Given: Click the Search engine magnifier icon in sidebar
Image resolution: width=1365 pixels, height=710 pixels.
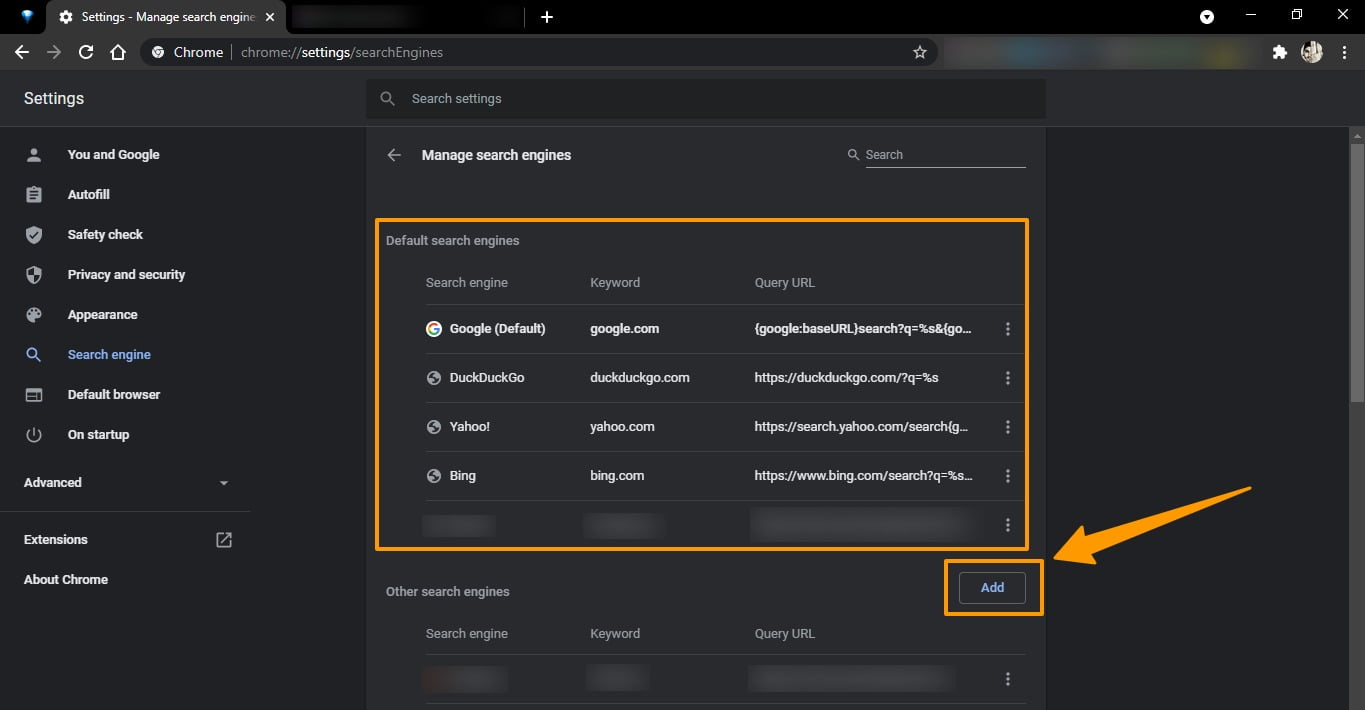Looking at the screenshot, I should [x=34, y=355].
